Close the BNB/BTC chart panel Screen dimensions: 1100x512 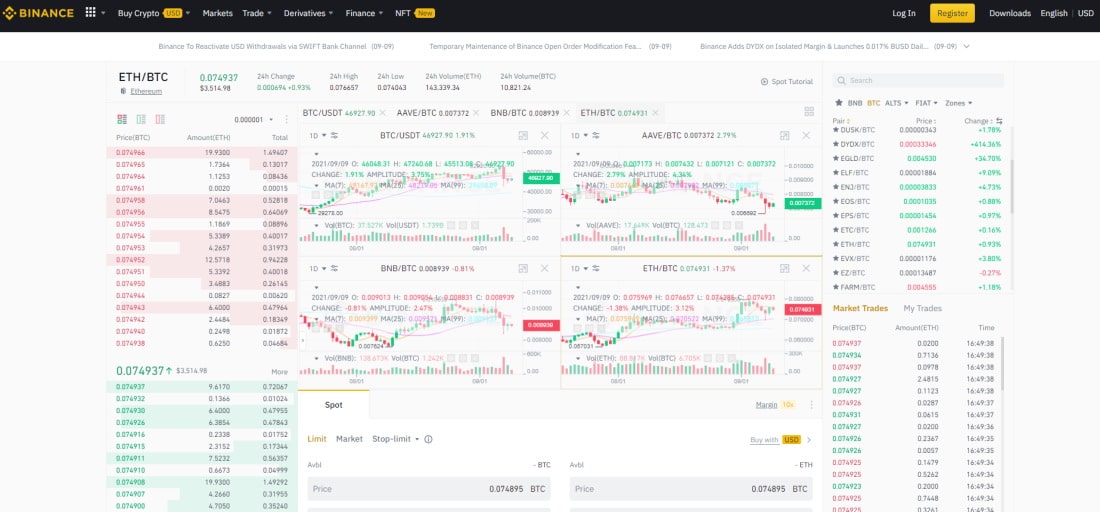(544, 268)
